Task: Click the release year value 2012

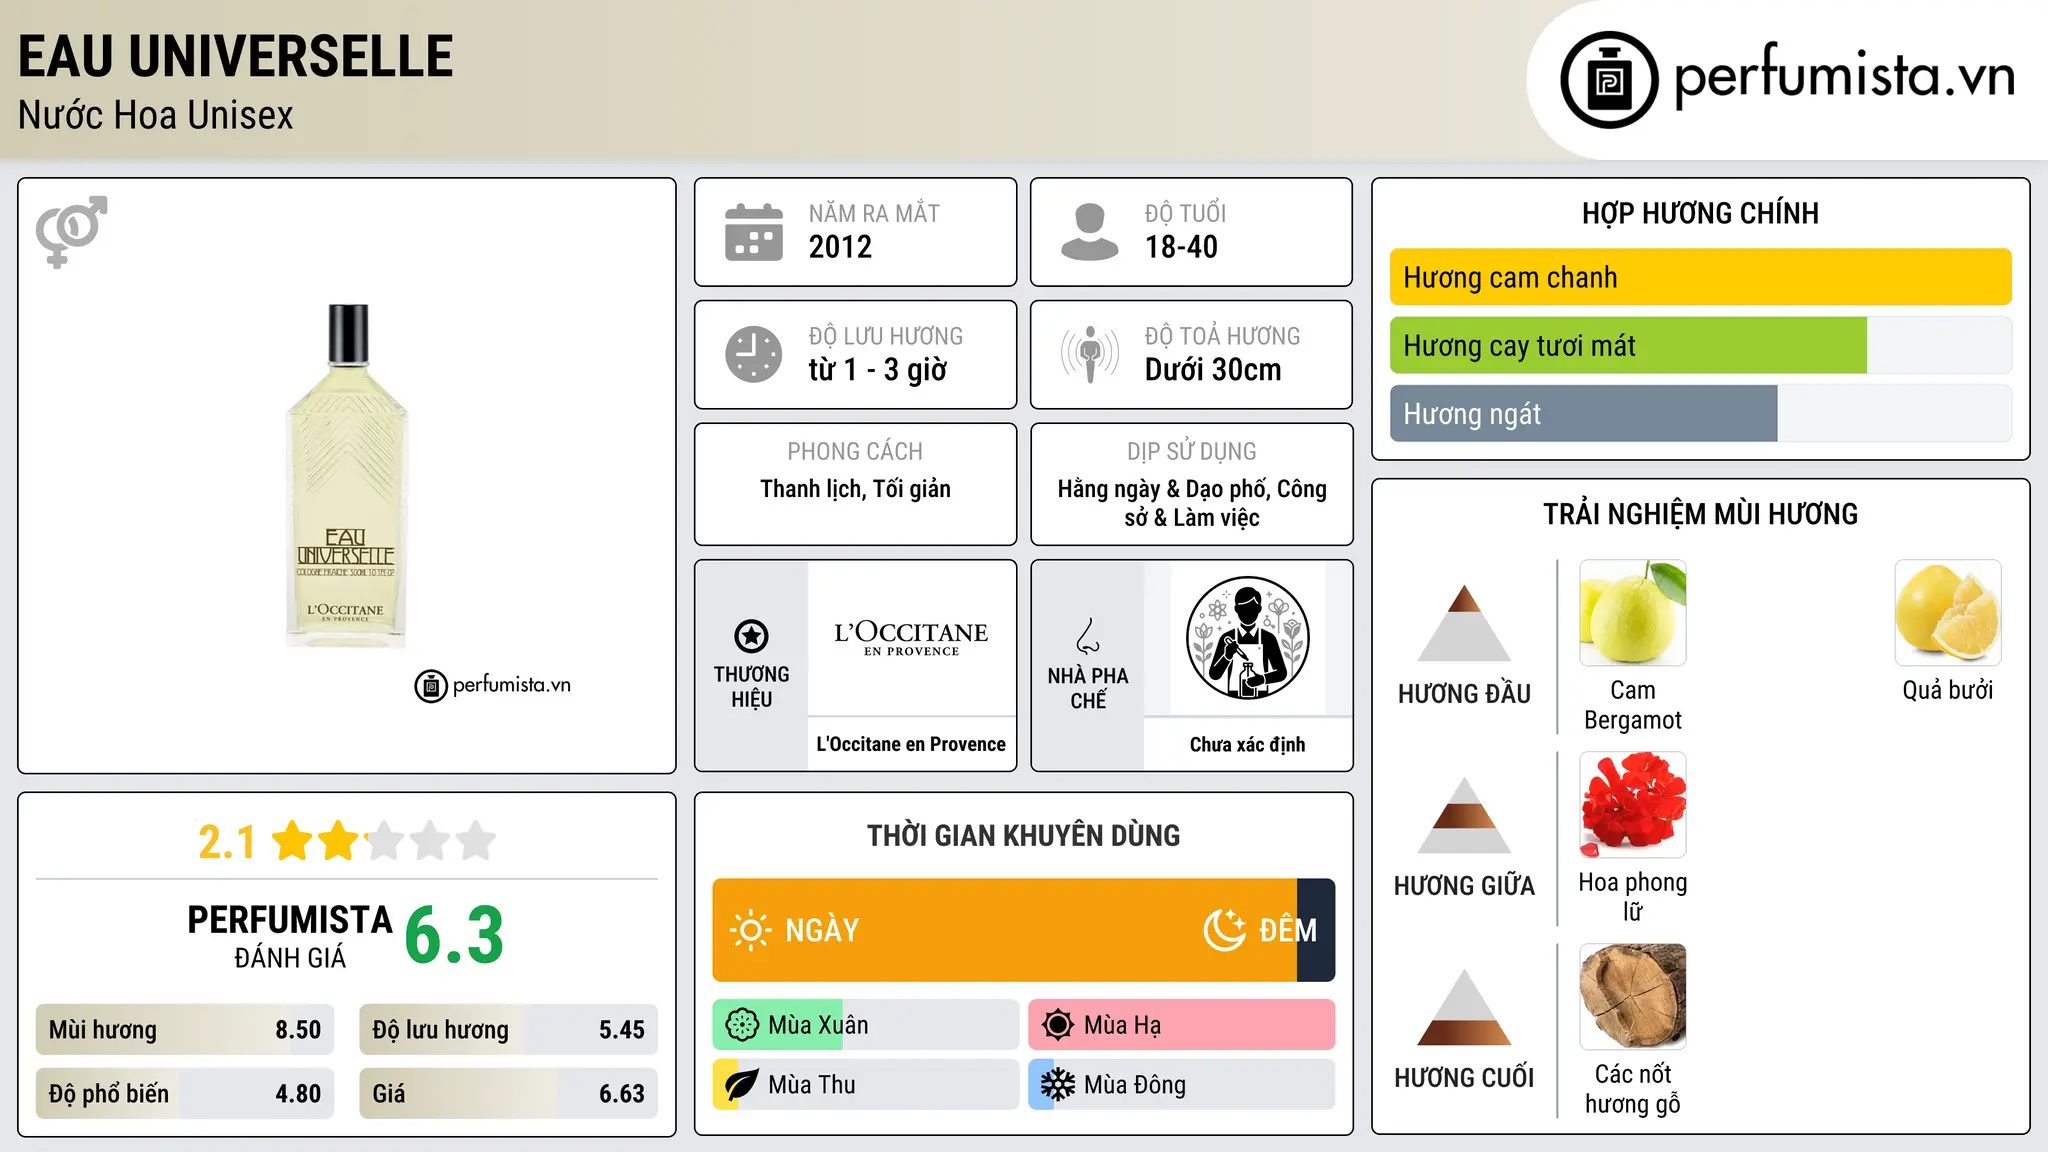Action: (x=840, y=247)
